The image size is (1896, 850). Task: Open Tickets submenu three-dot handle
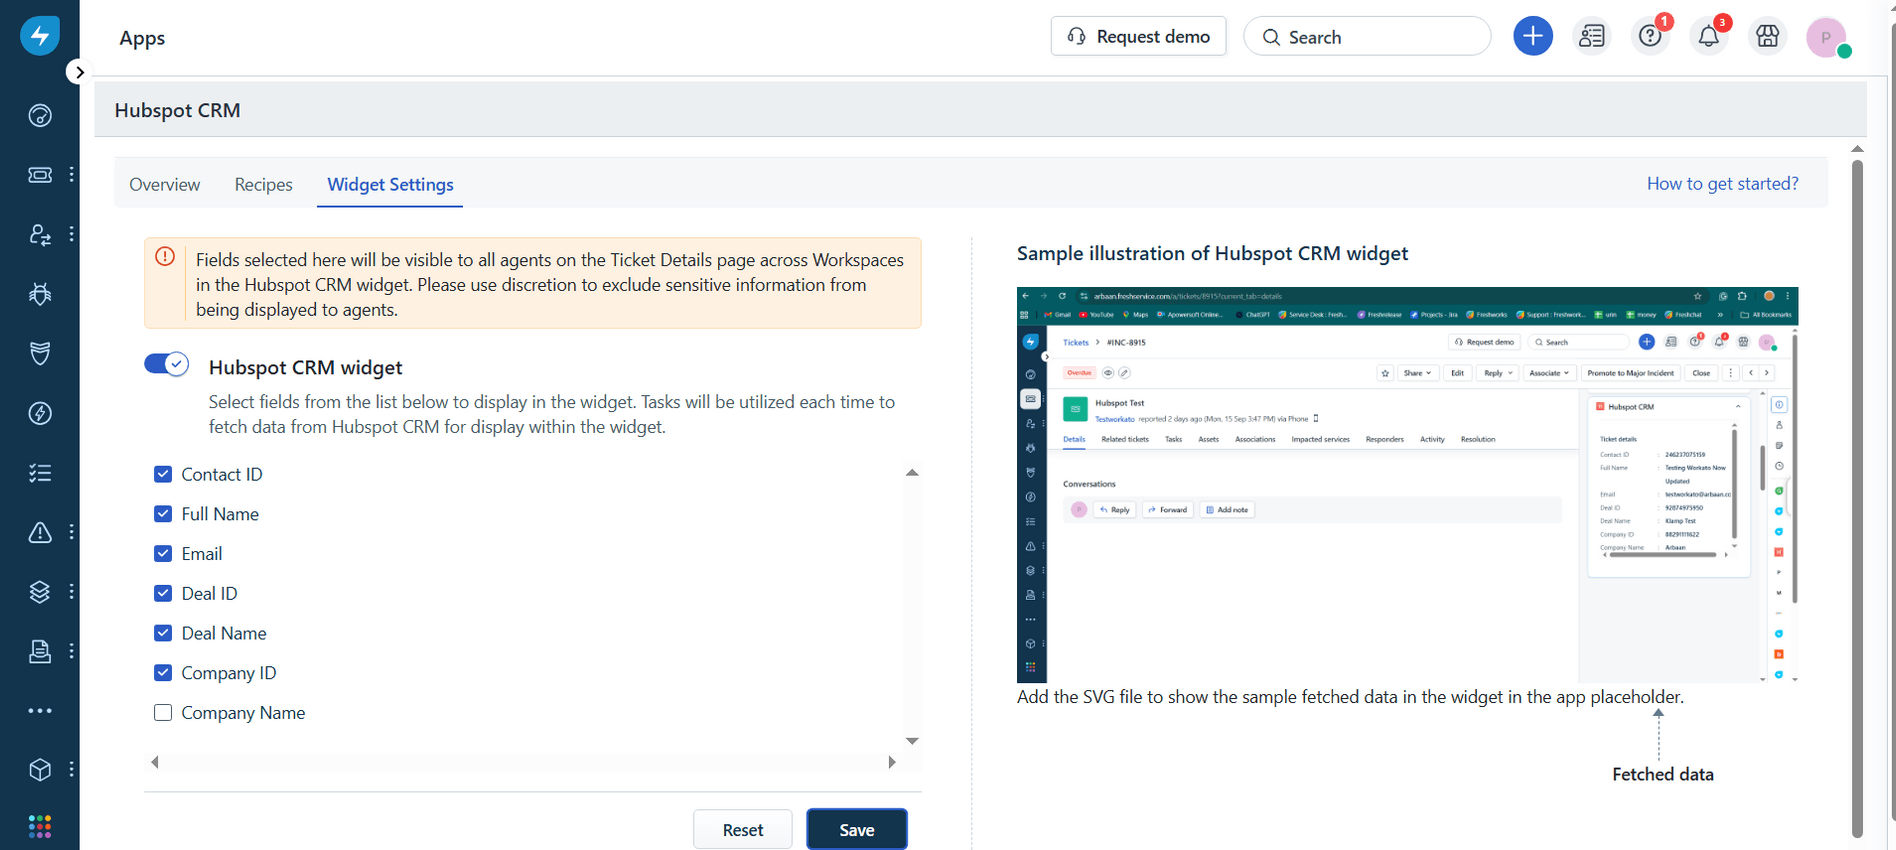[72, 175]
